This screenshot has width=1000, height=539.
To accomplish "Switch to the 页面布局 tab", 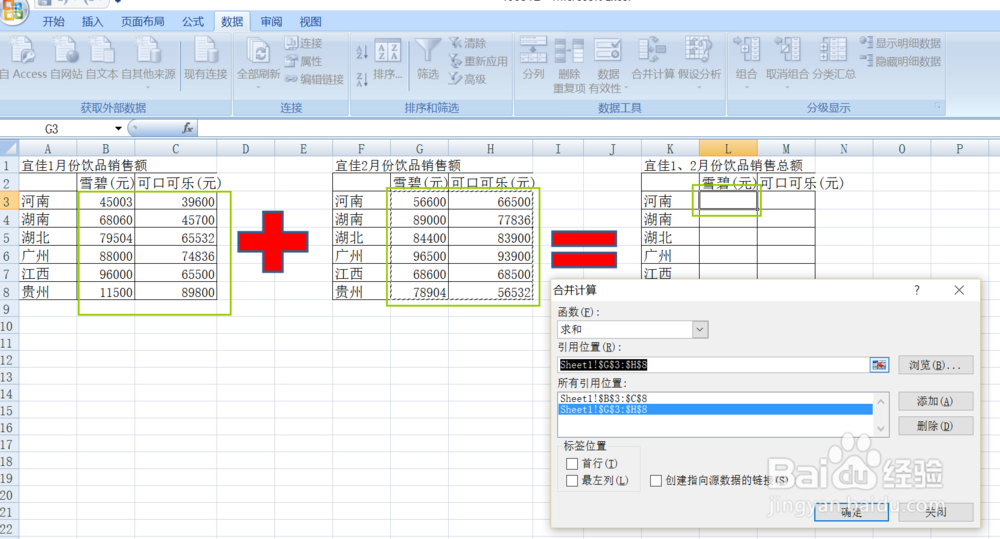I will click(143, 21).
